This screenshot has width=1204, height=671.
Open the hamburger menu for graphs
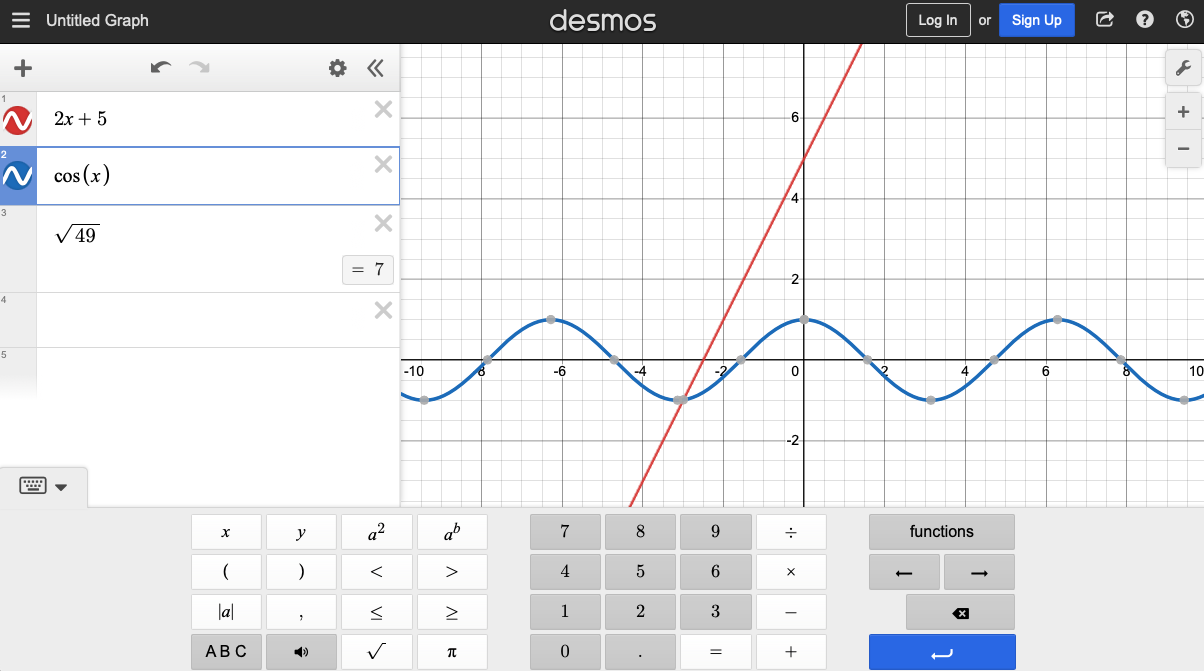(21, 20)
